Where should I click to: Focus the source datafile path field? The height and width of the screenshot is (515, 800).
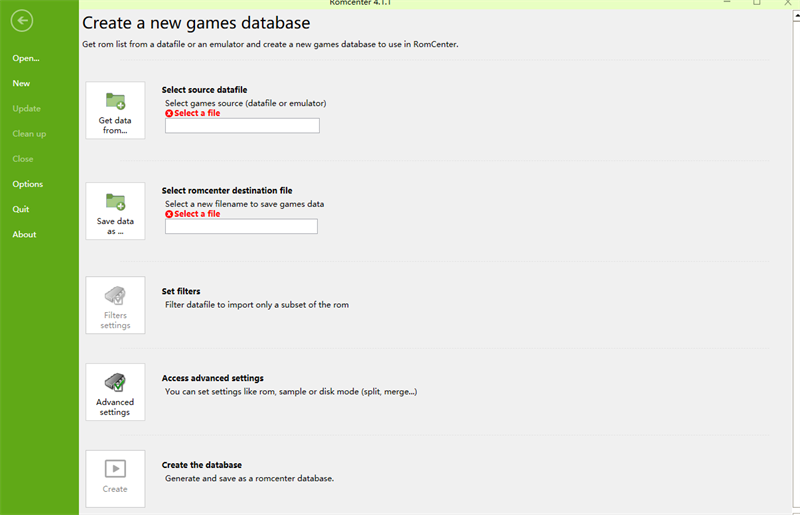click(x=242, y=126)
